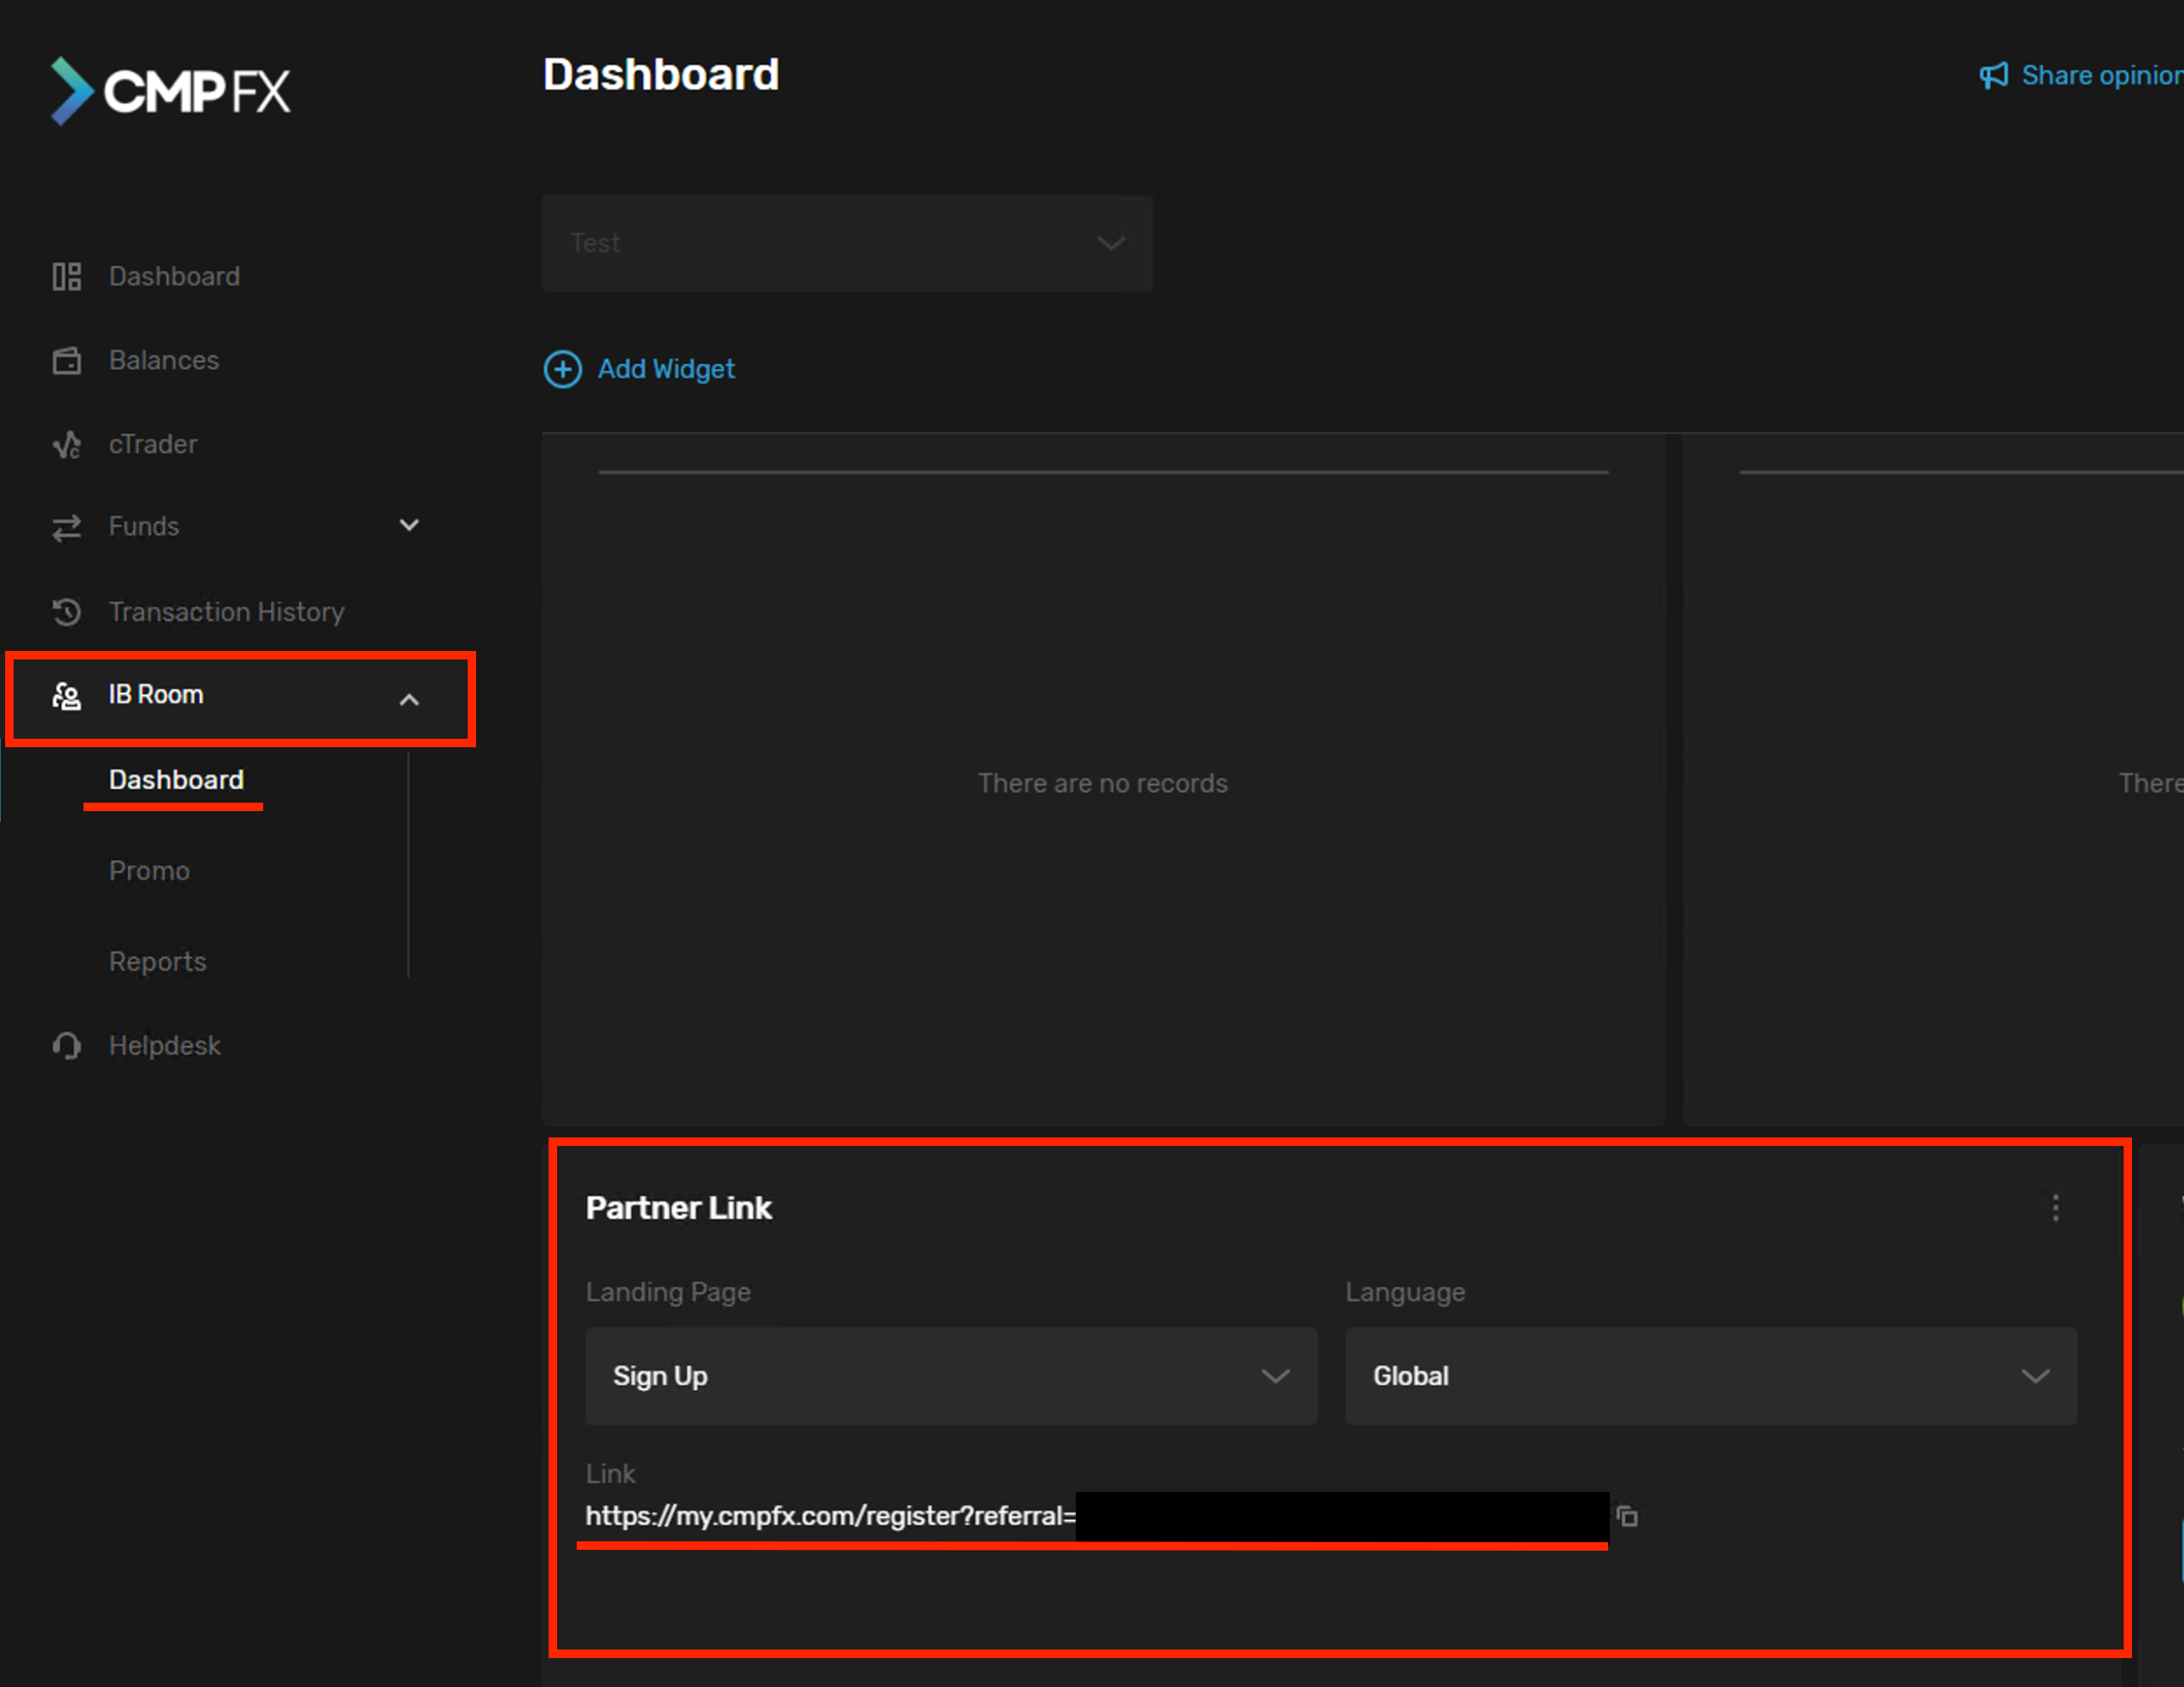Click the Add Widget plus icon
The width and height of the screenshot is (2184, 1687).
tap(563, 370)
